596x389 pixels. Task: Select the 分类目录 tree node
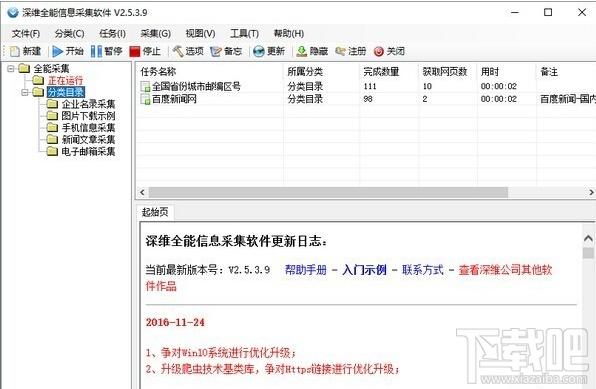click(x=66, y=92)
